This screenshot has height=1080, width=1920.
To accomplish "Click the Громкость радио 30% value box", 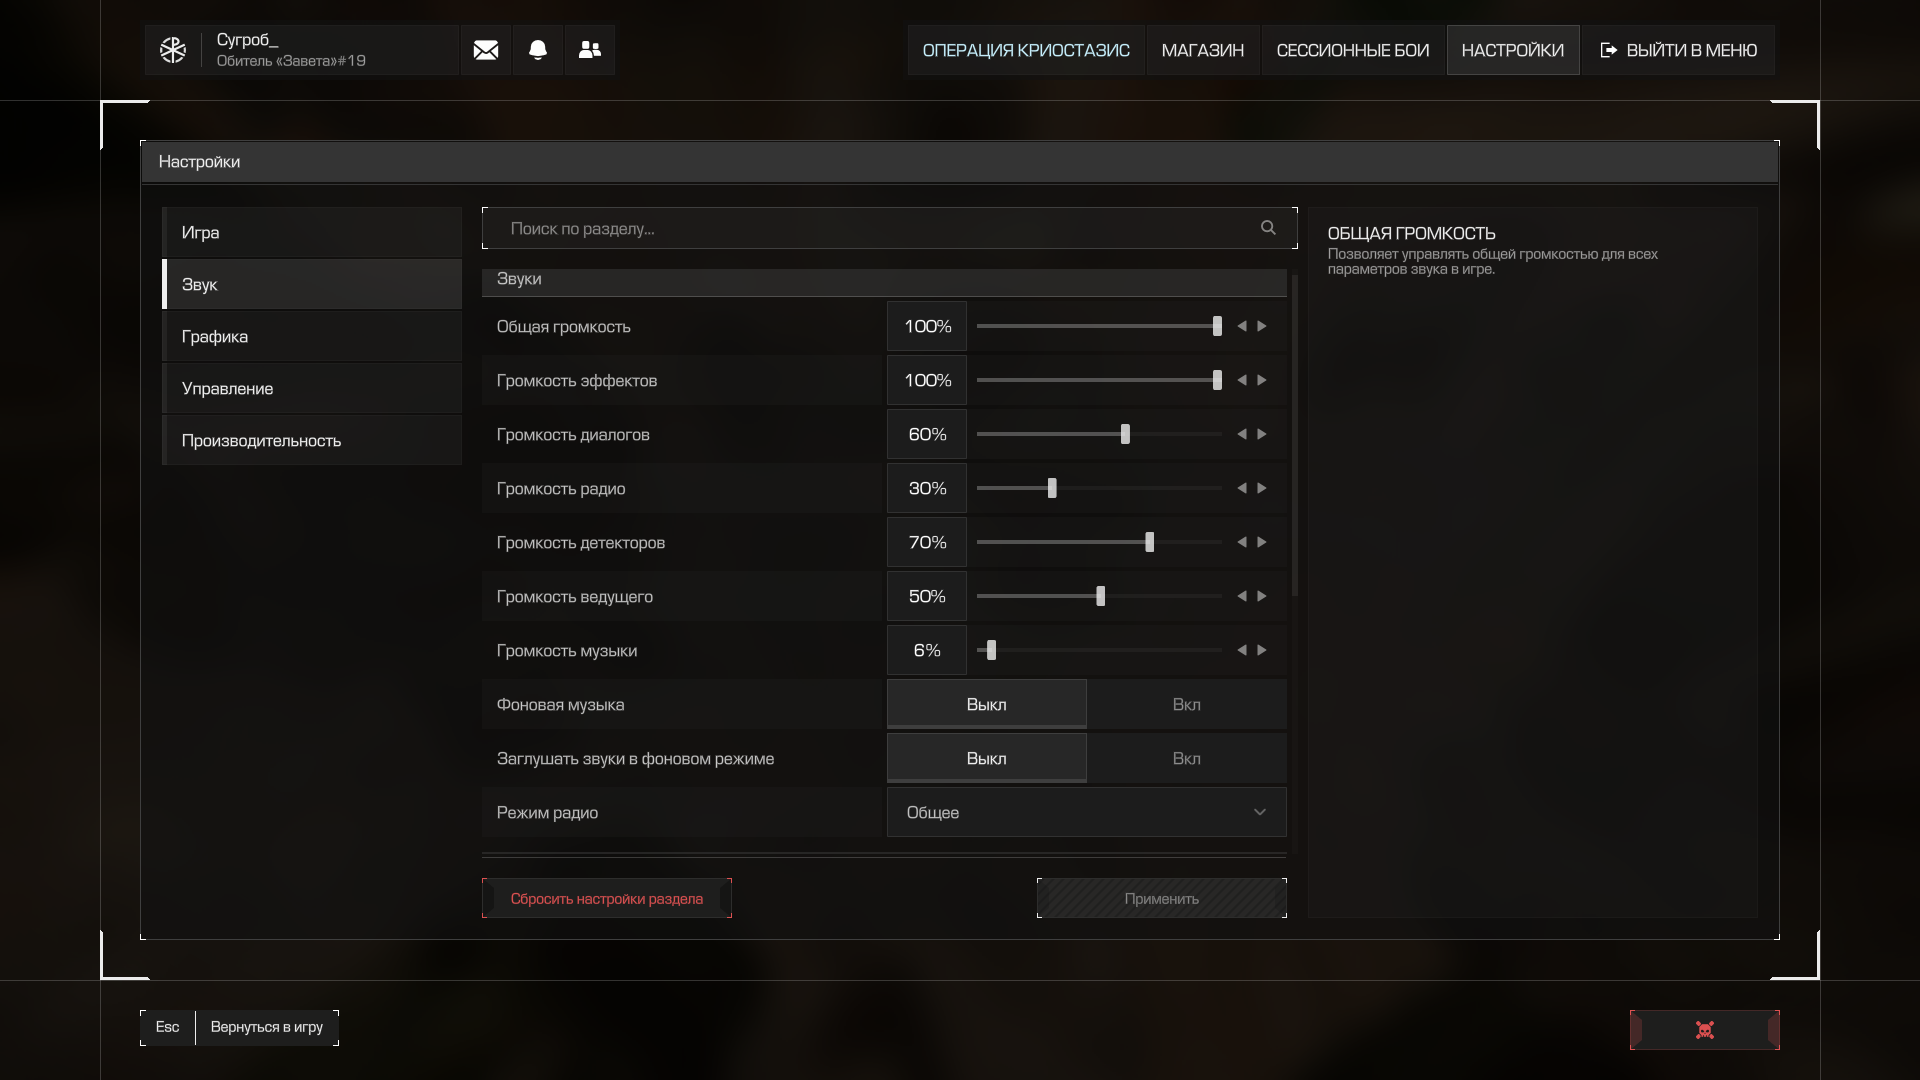I will click(927, 488).
